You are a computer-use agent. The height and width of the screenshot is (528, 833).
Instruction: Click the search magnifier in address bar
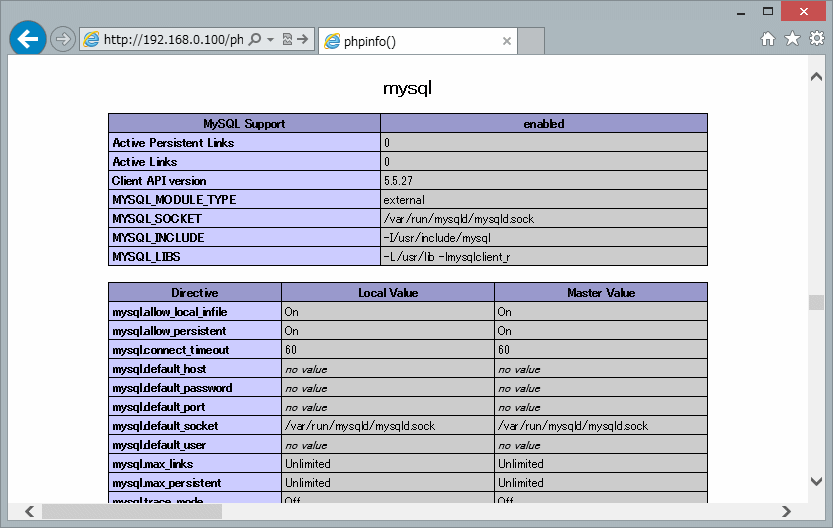click(x=255, y=39)
